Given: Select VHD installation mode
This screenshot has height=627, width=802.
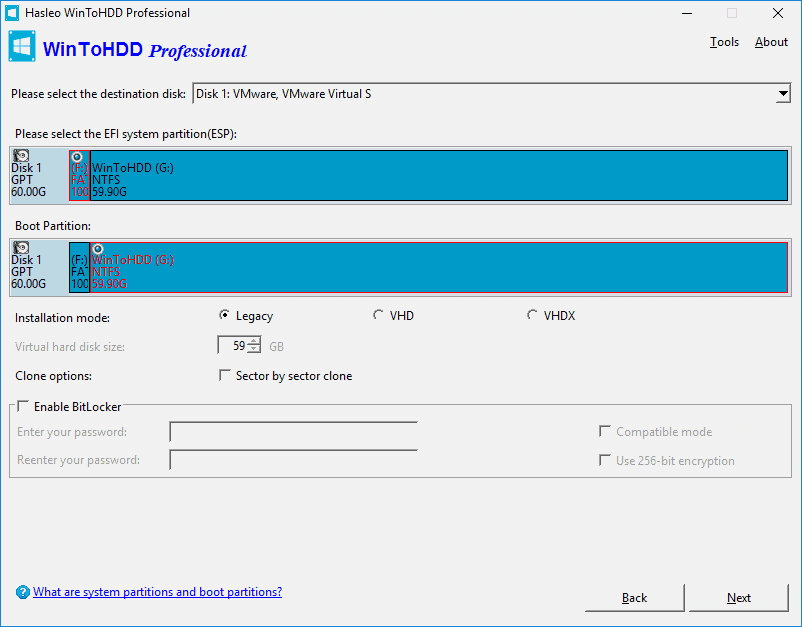Looking at the screenshot, I should click(377, 314).
